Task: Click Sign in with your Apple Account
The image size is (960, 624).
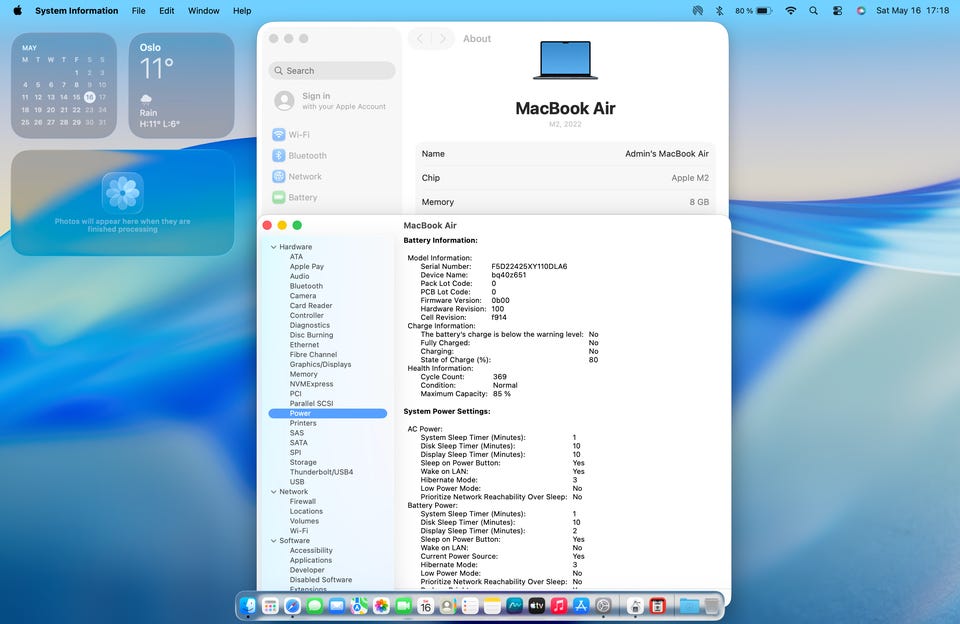Action: click(331, 100)
